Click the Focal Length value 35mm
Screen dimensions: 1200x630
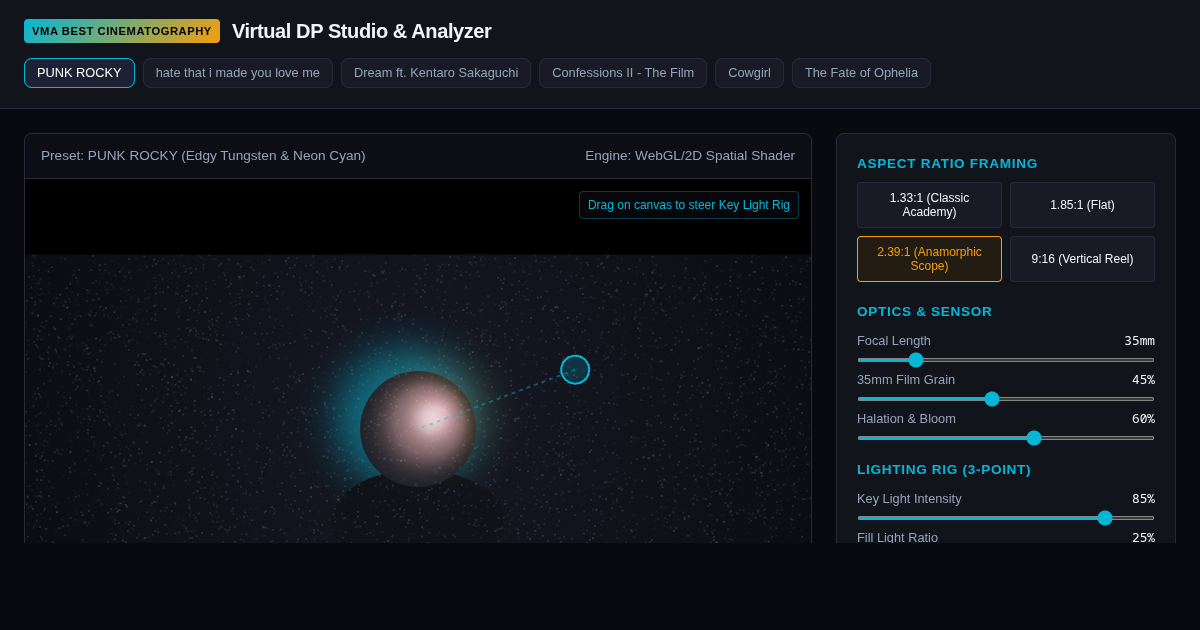tap(1139, 341)
